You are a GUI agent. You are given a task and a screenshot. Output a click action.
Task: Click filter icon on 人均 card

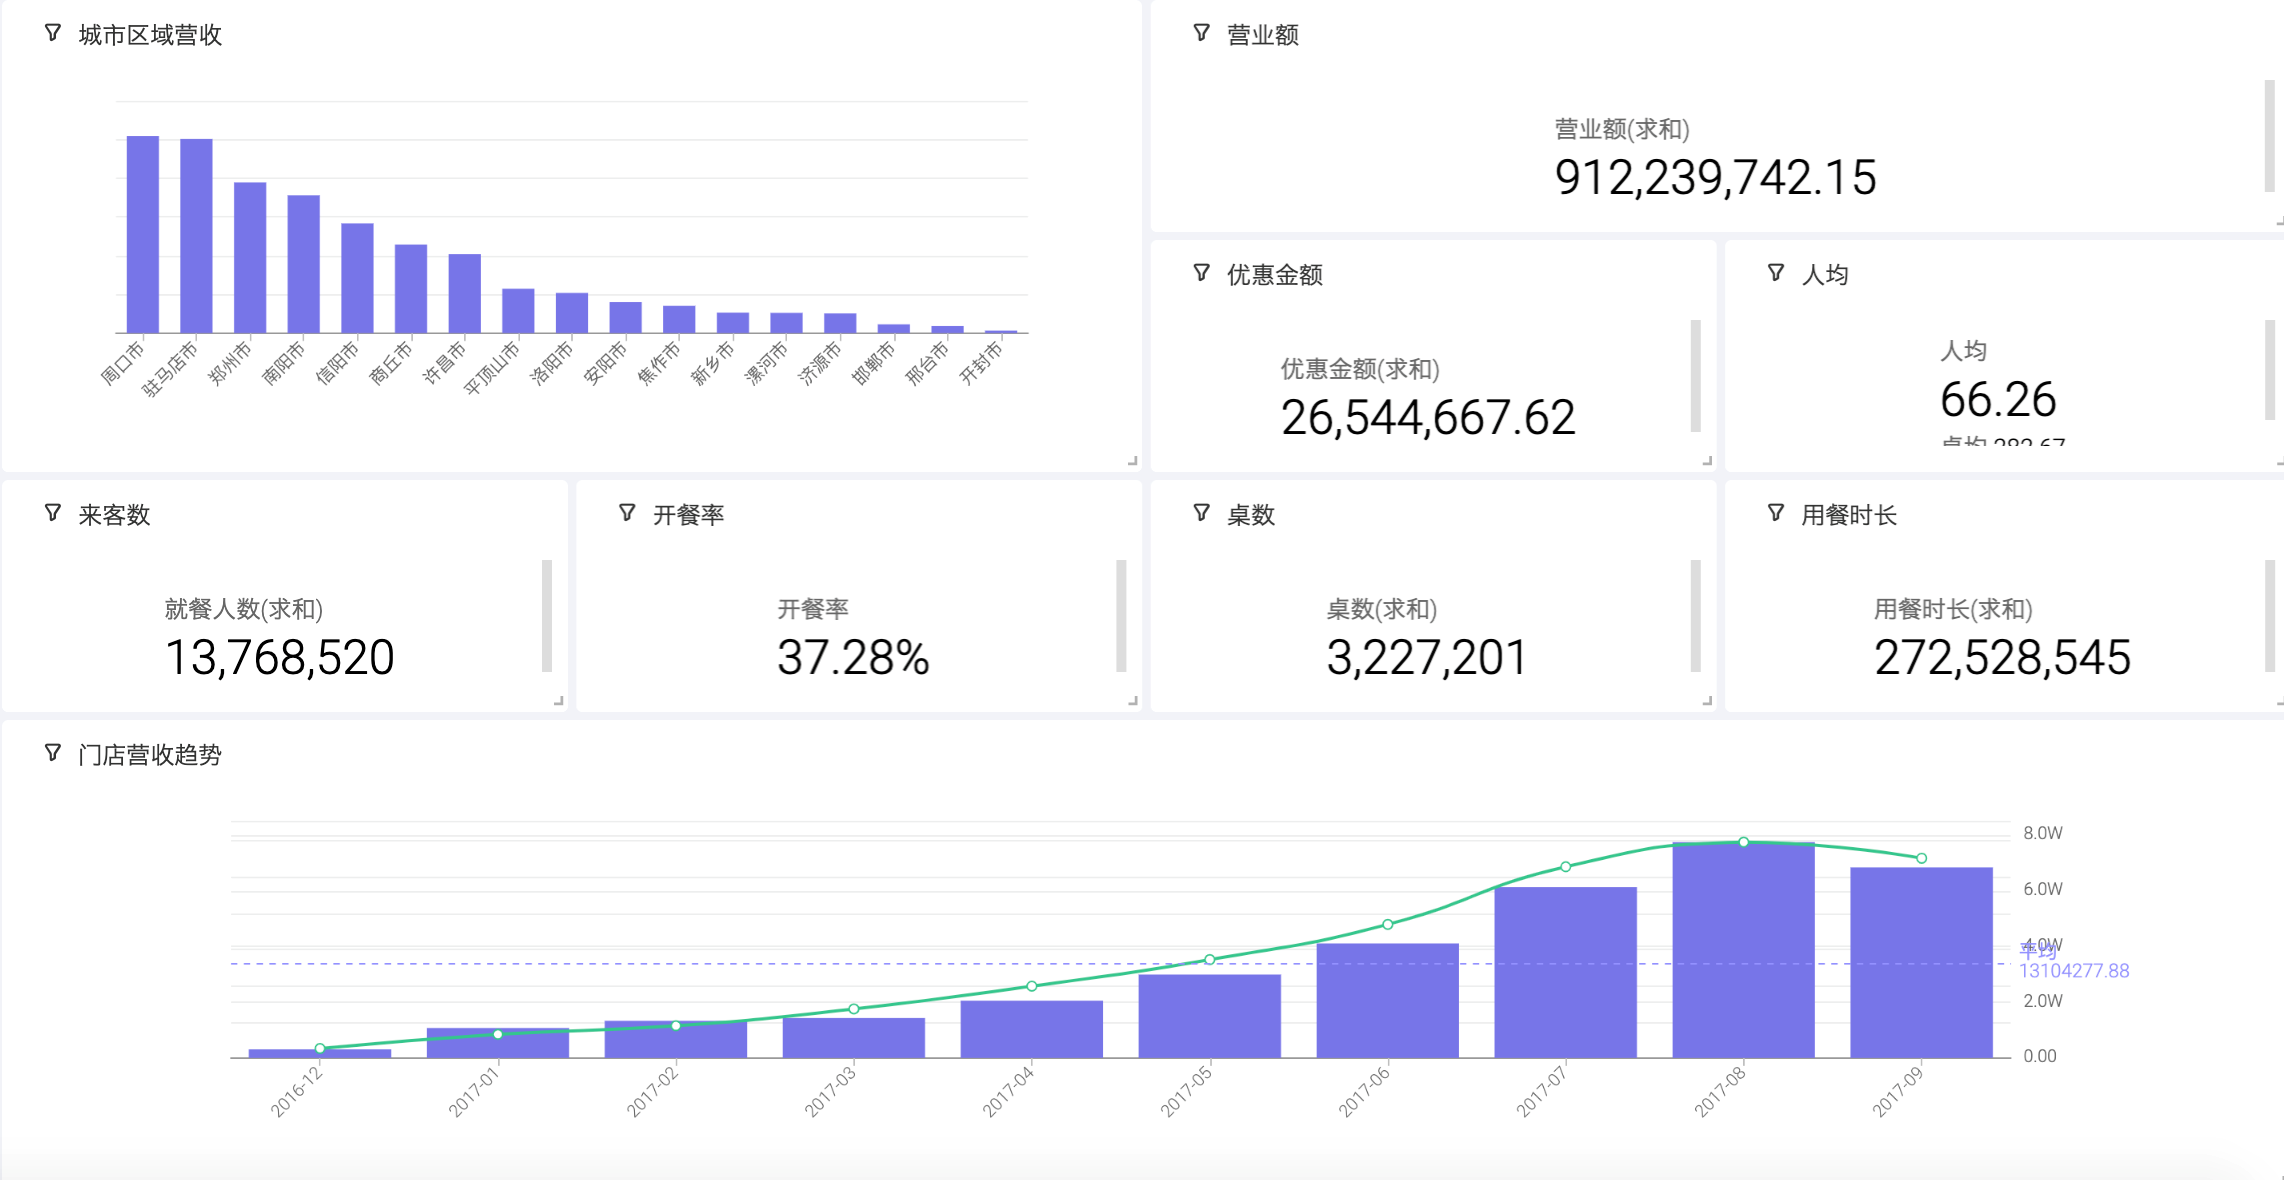coord(1775,274)
